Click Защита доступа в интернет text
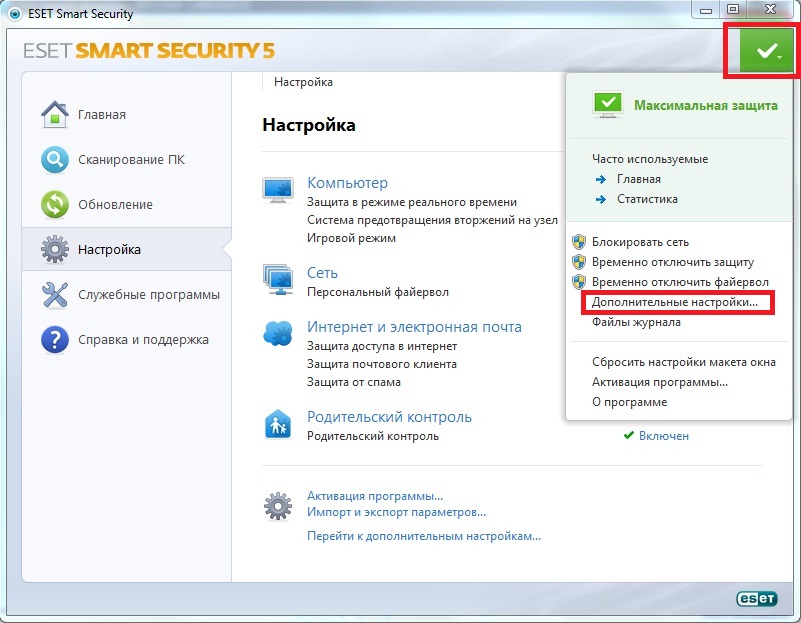 point(382,346)
